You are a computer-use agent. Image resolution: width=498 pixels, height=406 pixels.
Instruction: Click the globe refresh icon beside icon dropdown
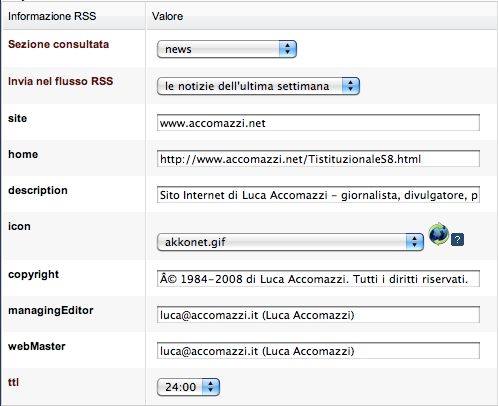point(439,234)
